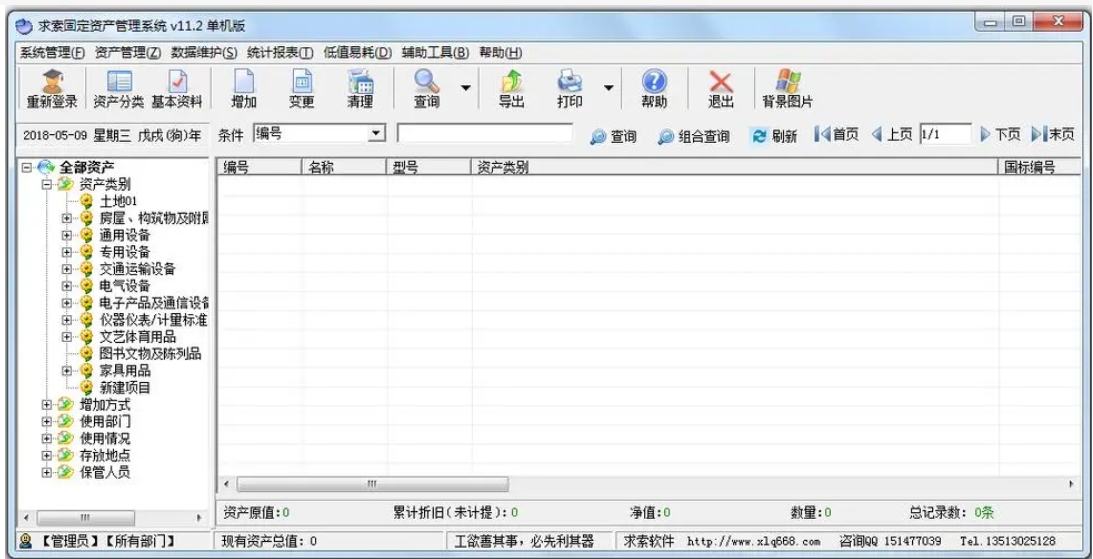1093x559 pixels.
Task: Click 组合查询 combined query button
Action: 694,137
